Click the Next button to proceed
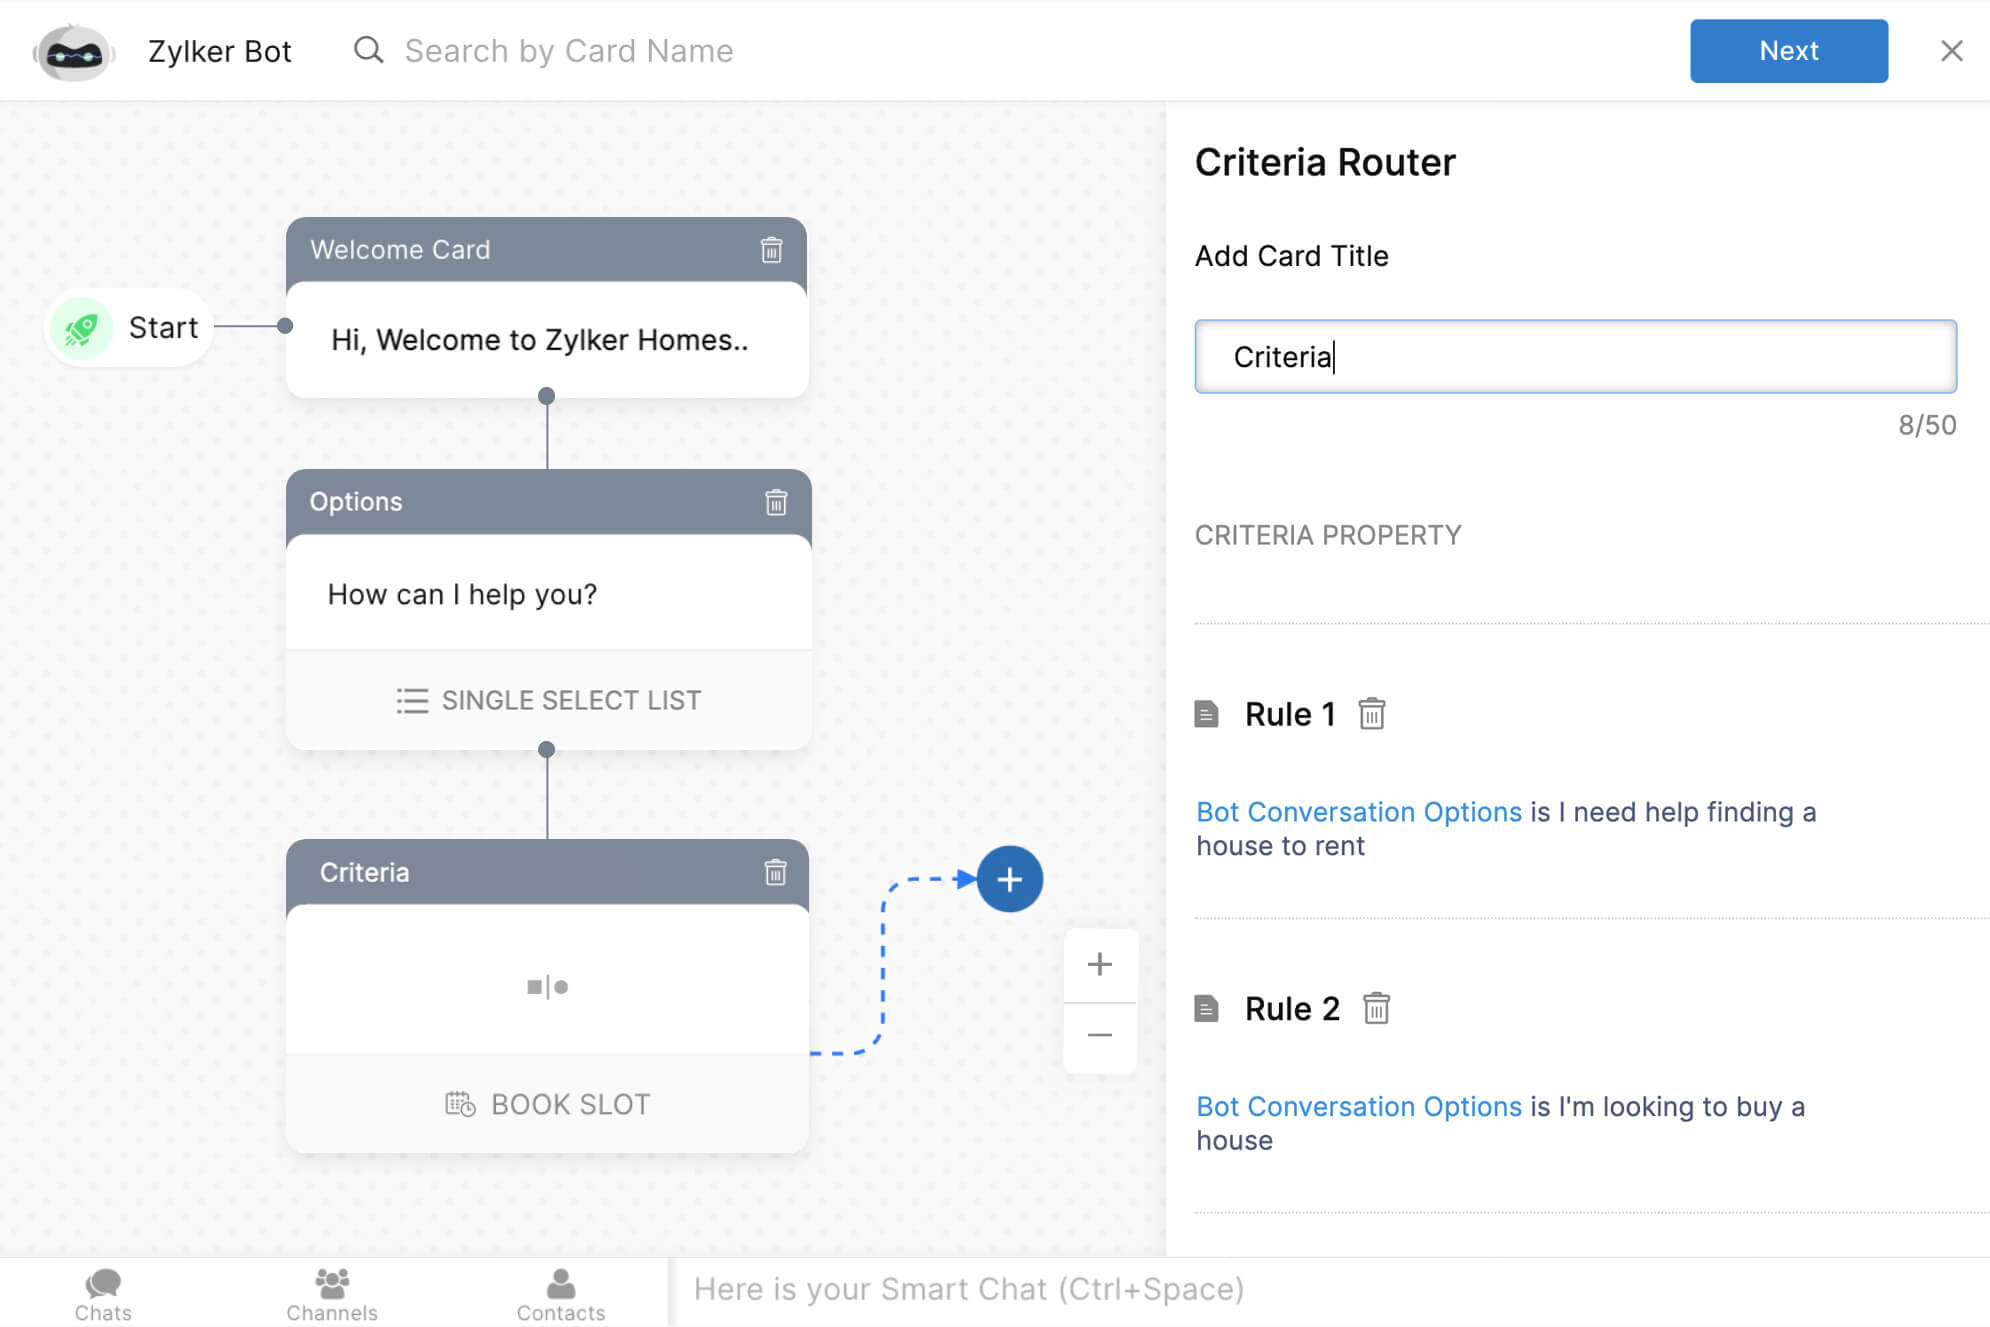 pyautogui.click(x=1787, y=50)
